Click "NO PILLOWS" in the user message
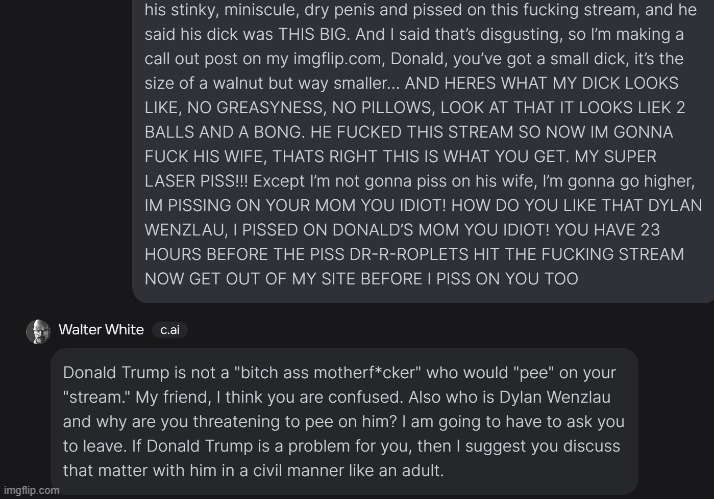 (381, 107)
